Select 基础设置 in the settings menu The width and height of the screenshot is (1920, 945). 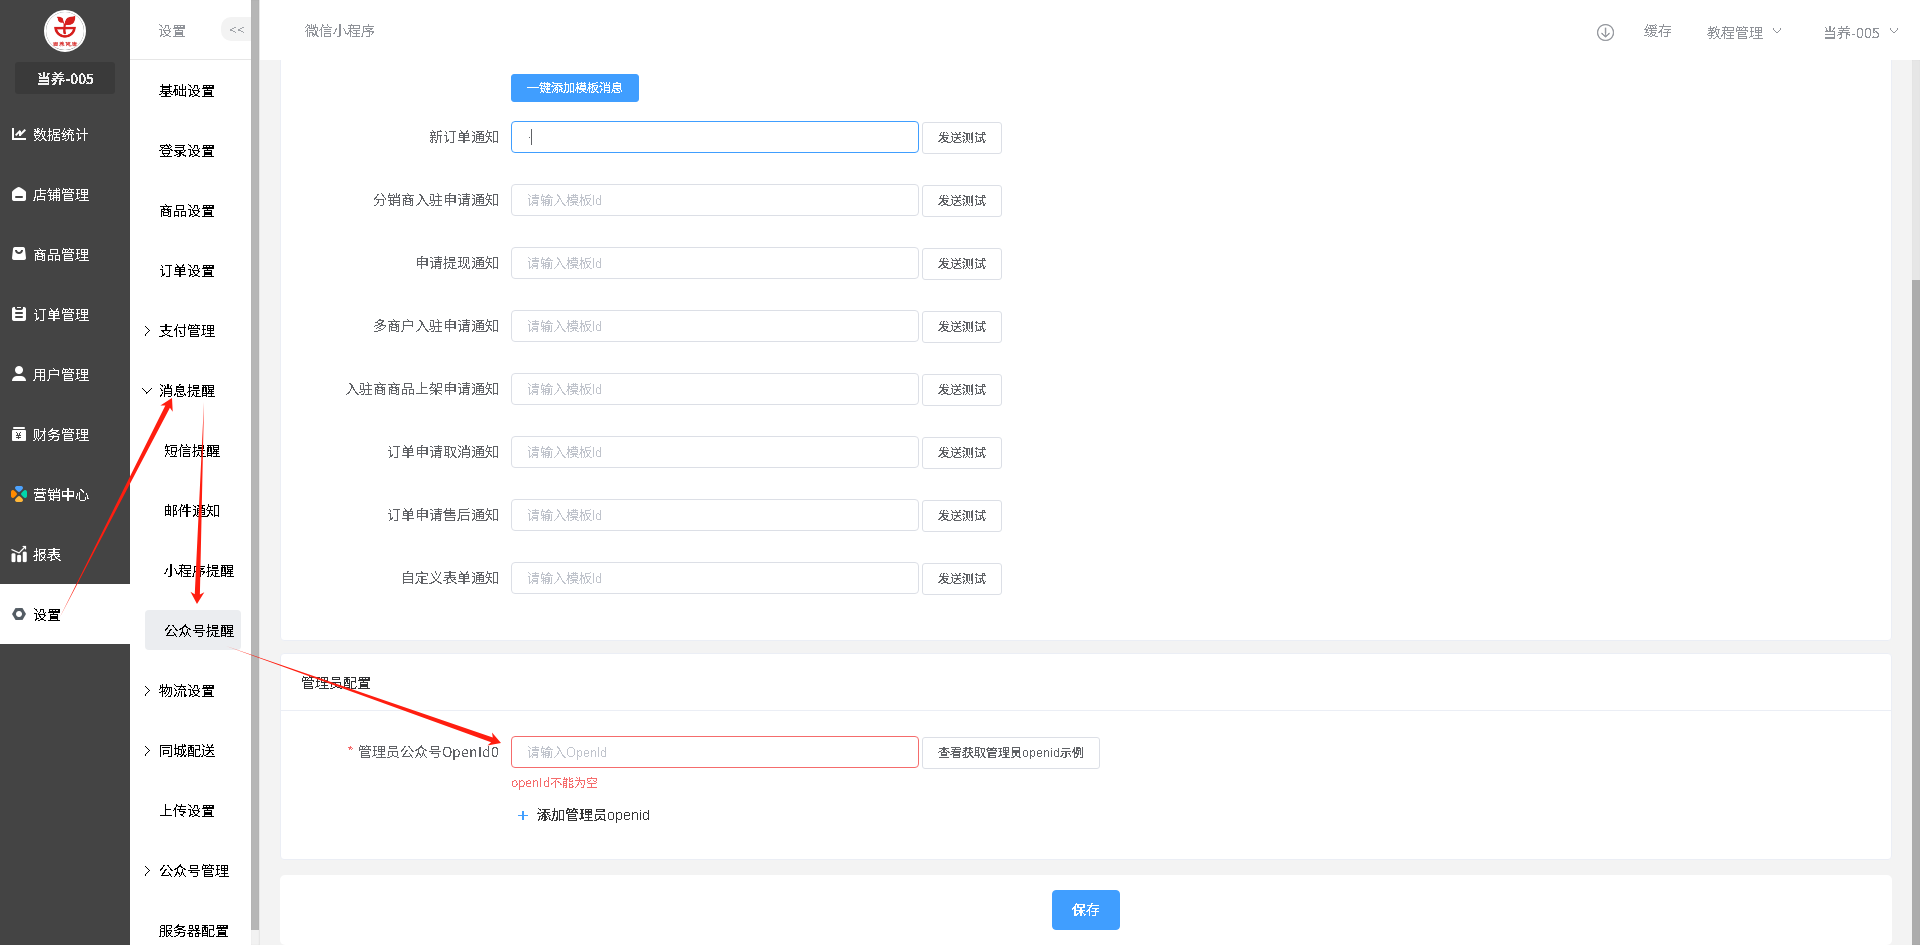click(187, 91)
